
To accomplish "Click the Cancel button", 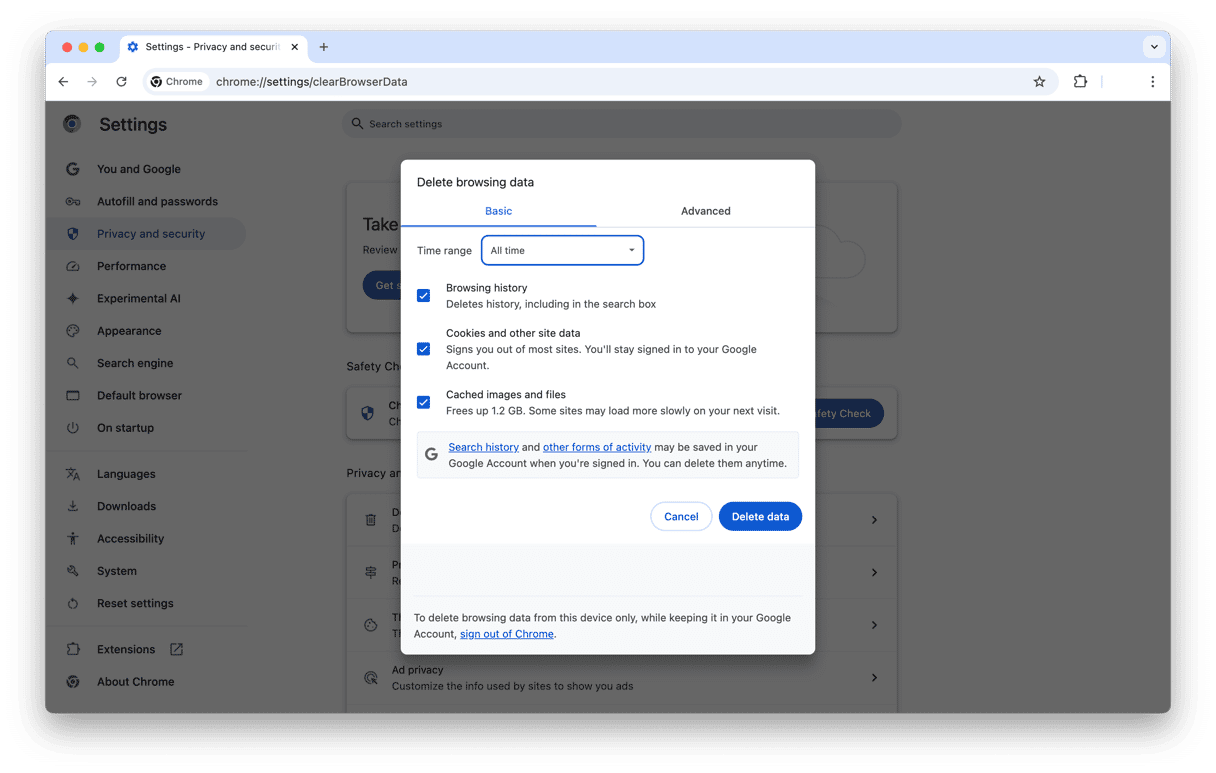I will click(681, 516).
